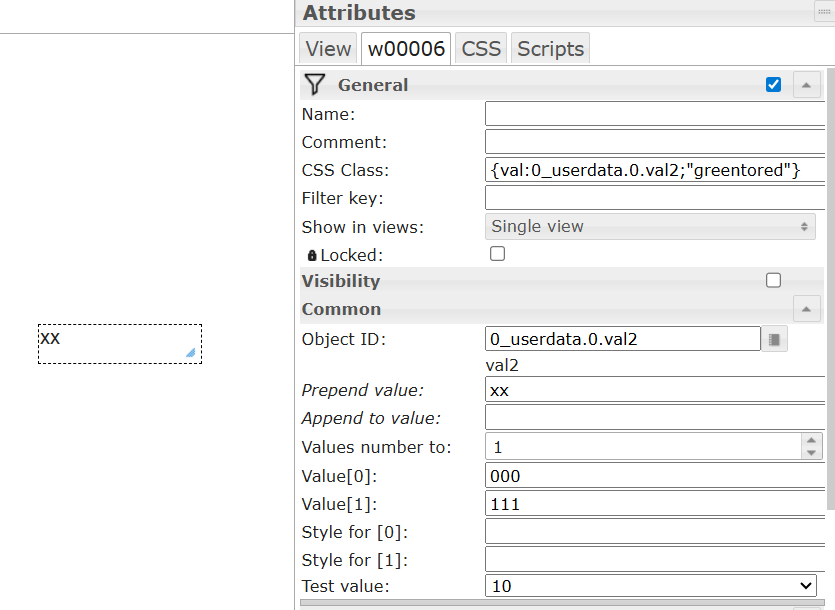Increase the Values number to stepper
835x610 pixels.
tap(811, 440)
